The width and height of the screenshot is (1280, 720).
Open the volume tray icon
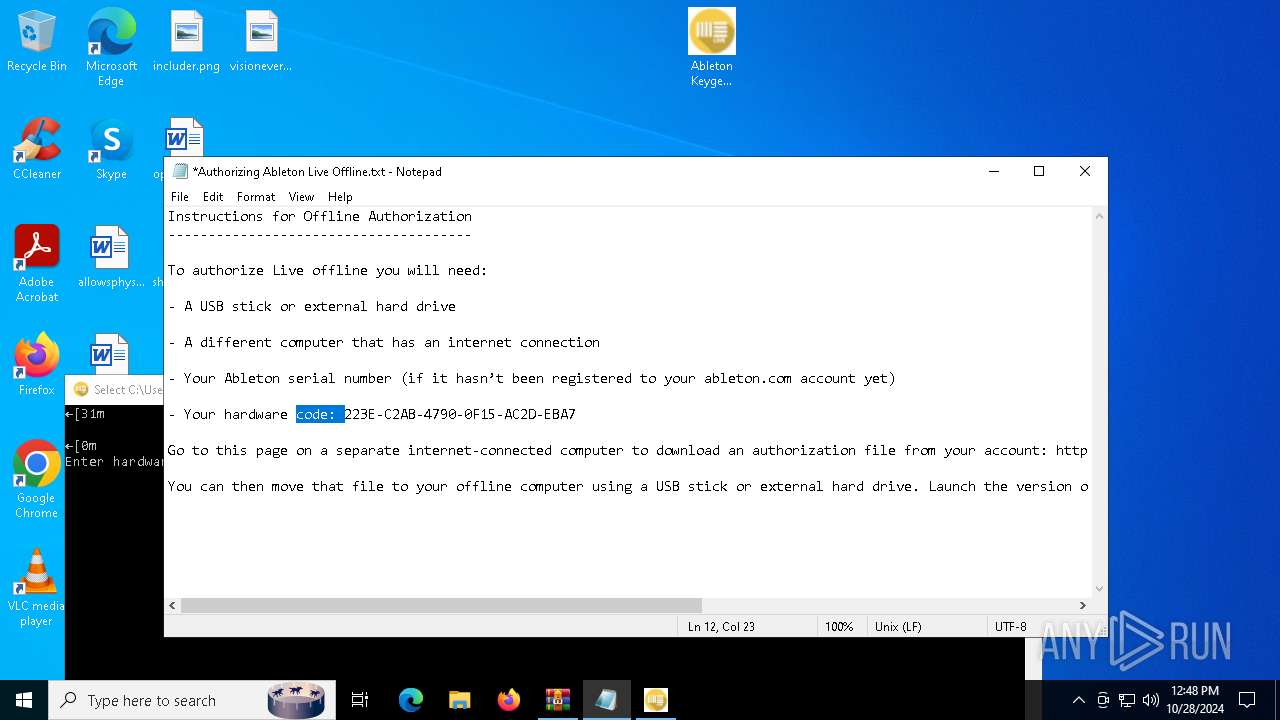pyautogui.click(x=1151, y=700)
